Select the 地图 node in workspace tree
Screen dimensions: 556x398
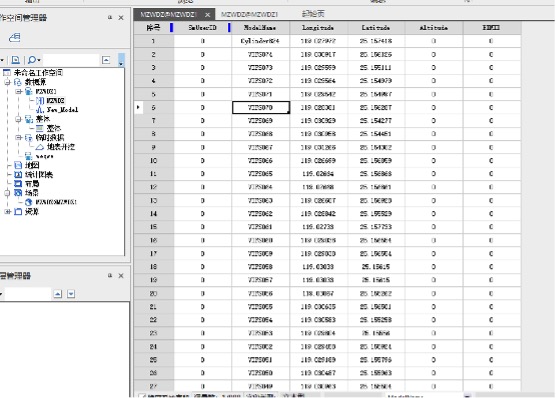click(32, 165)
